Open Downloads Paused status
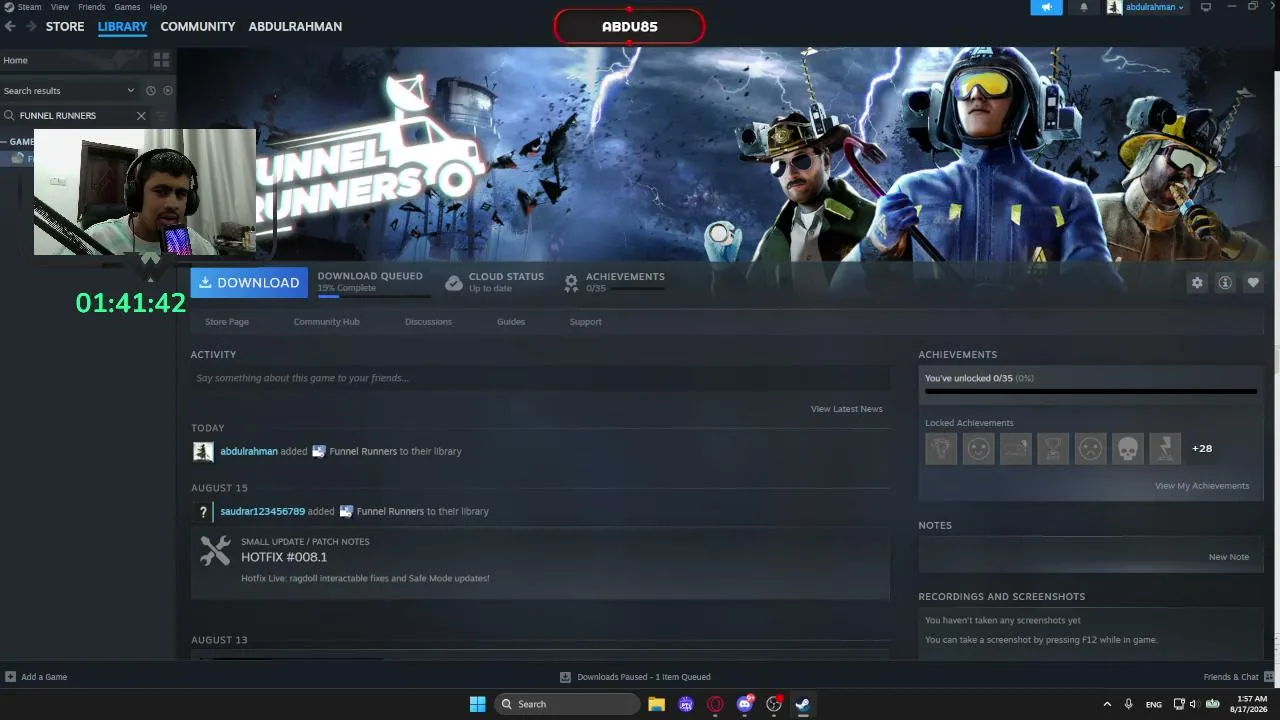 (x=635, y=677)
